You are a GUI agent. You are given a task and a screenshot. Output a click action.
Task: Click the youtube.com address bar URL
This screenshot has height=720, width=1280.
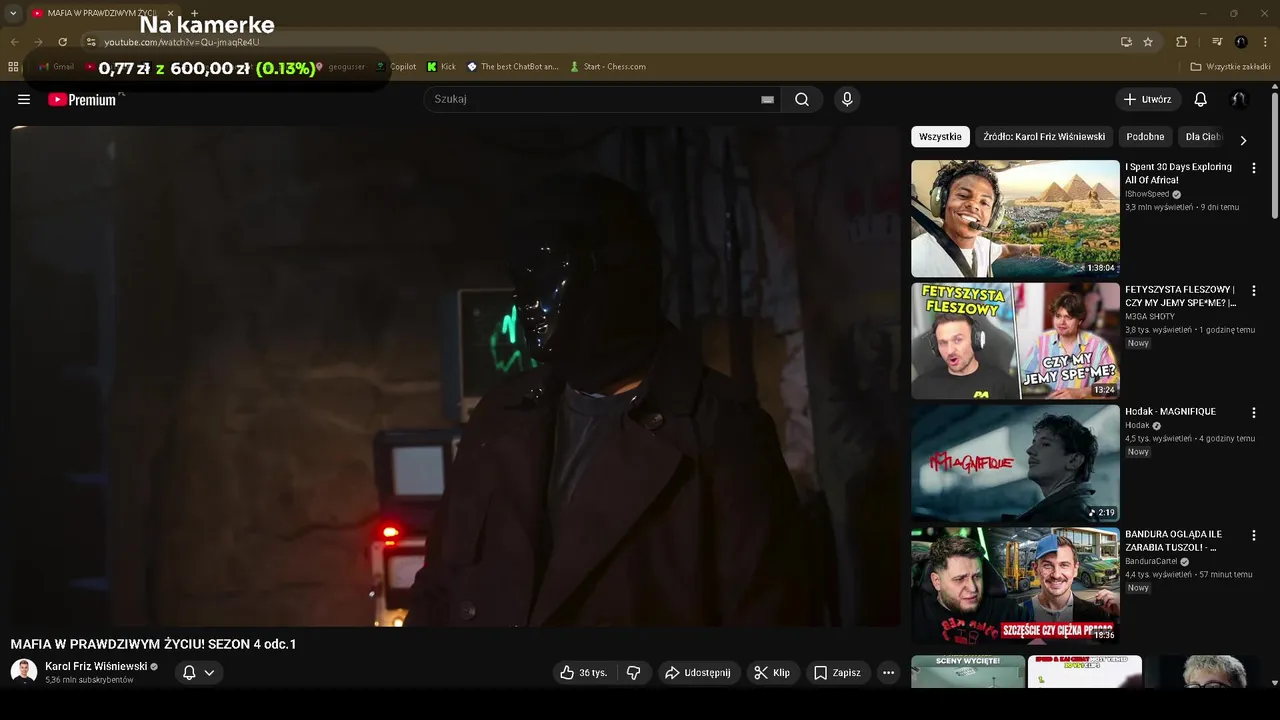[x=181, y=42]
